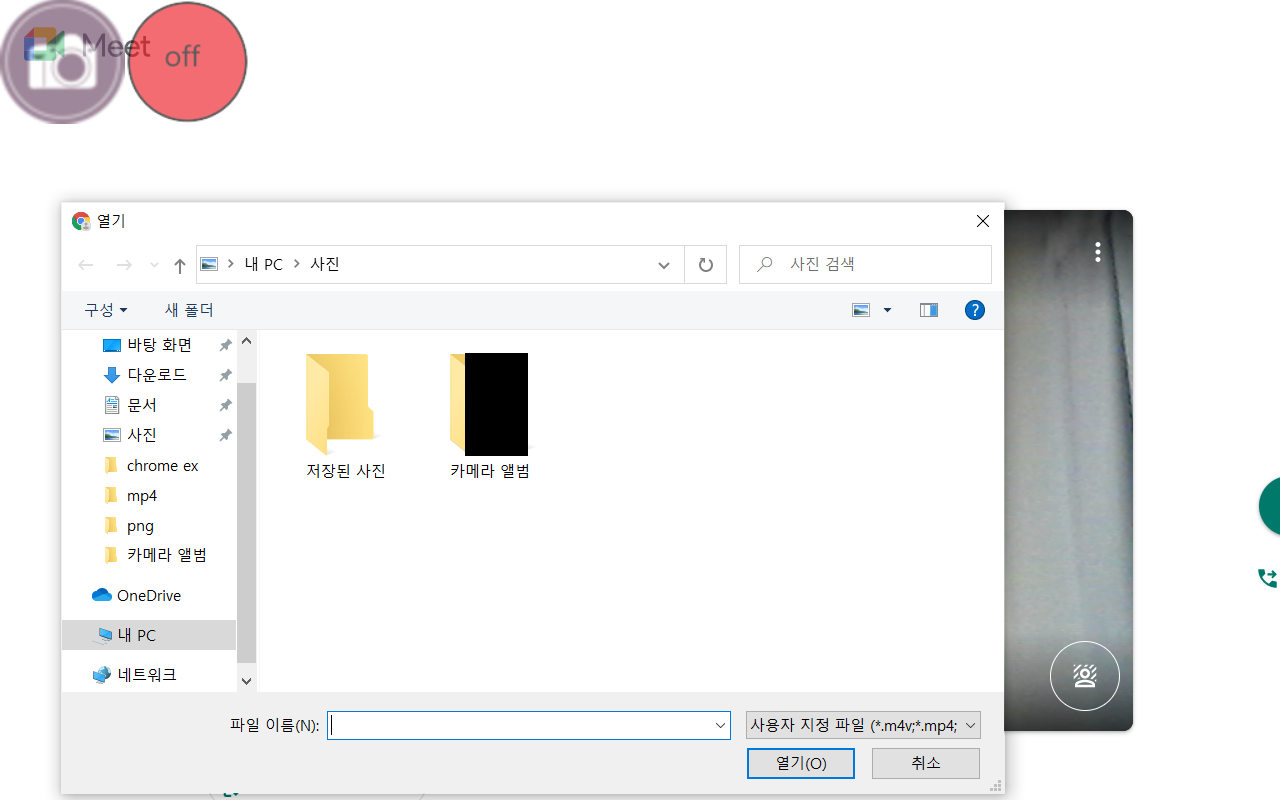Screen dimensions: 1280x800
Task: Open view options dropdown arrow
Action: pyautogui.click(x=887, y=310)
